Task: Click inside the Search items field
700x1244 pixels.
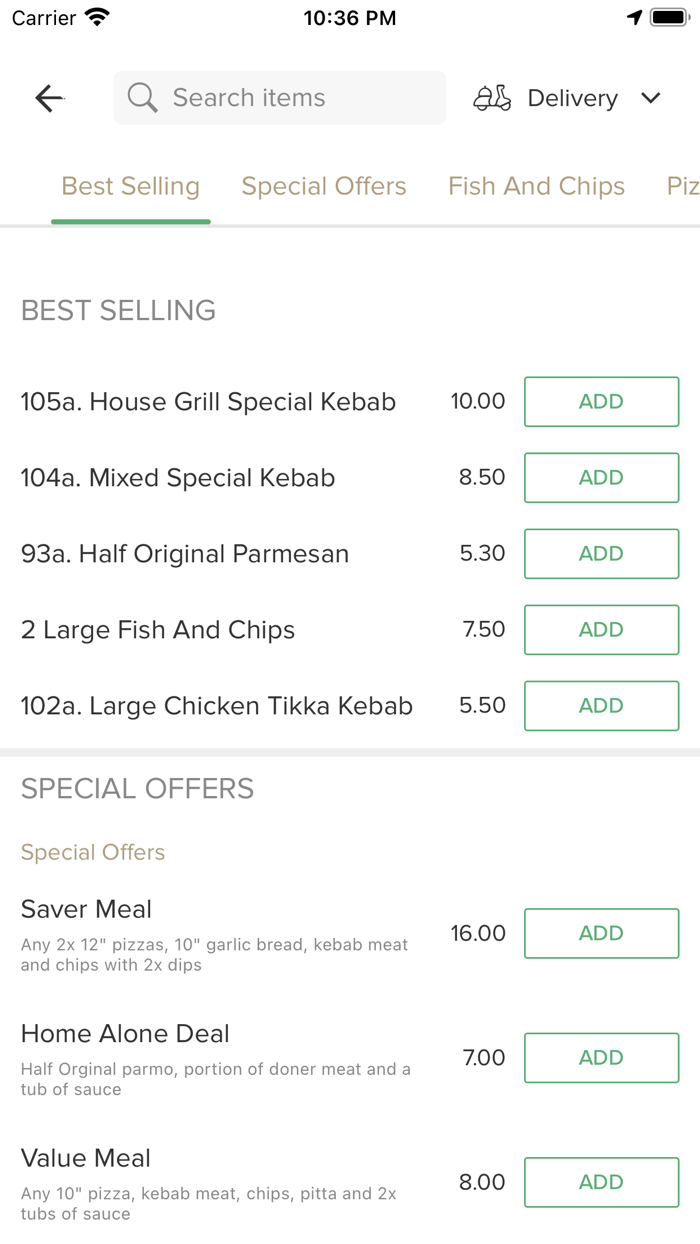Action: click(279, 97)
